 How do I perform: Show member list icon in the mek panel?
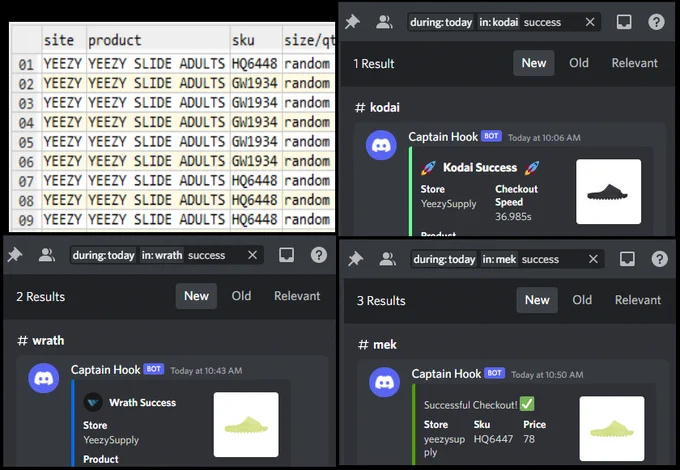(x=387, y=259)
